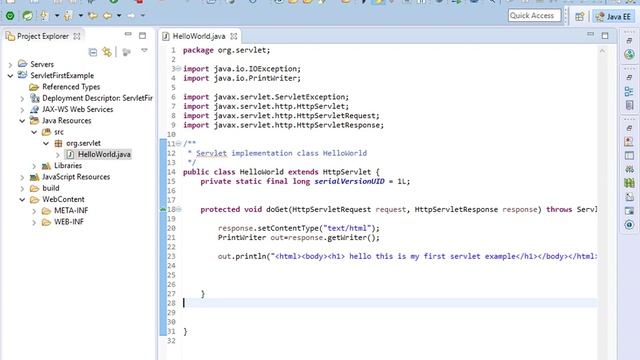Open Next Annotation dropdown arrow
This screenshot has height=360, width=640.
[x=57, y=16]
